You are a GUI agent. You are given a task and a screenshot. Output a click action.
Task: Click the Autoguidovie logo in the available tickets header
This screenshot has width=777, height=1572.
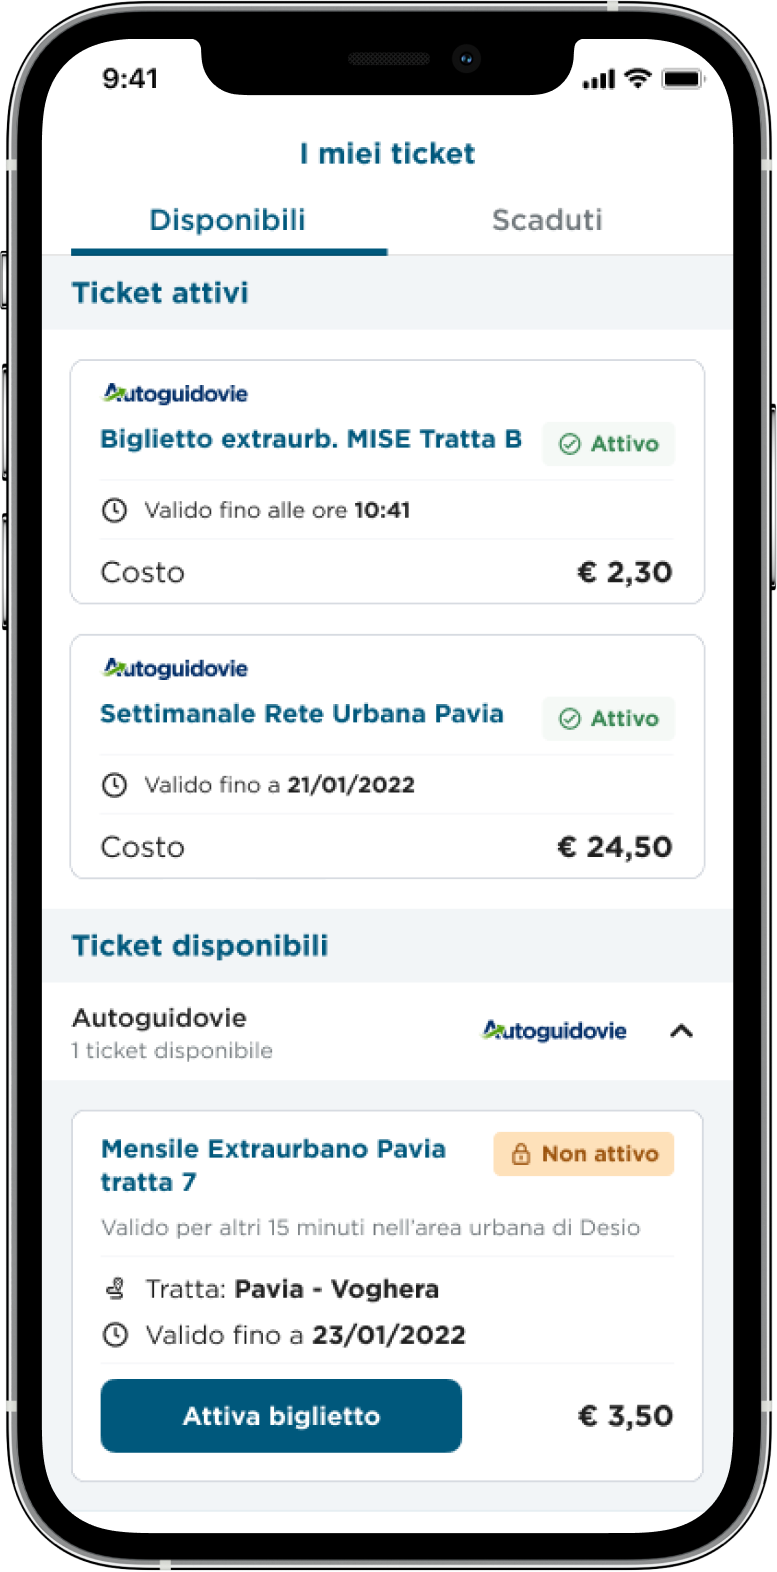pyautogui.click(x=555, y=1031)
